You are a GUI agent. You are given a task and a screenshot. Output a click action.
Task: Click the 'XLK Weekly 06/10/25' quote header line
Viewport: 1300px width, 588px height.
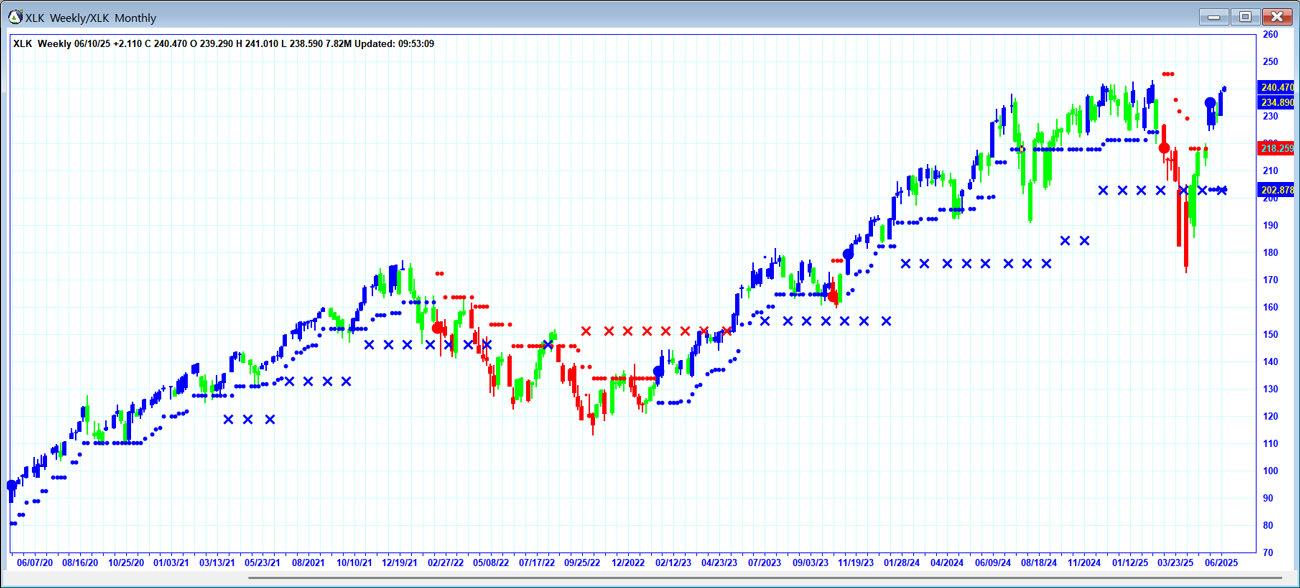[x=224, y=43]
